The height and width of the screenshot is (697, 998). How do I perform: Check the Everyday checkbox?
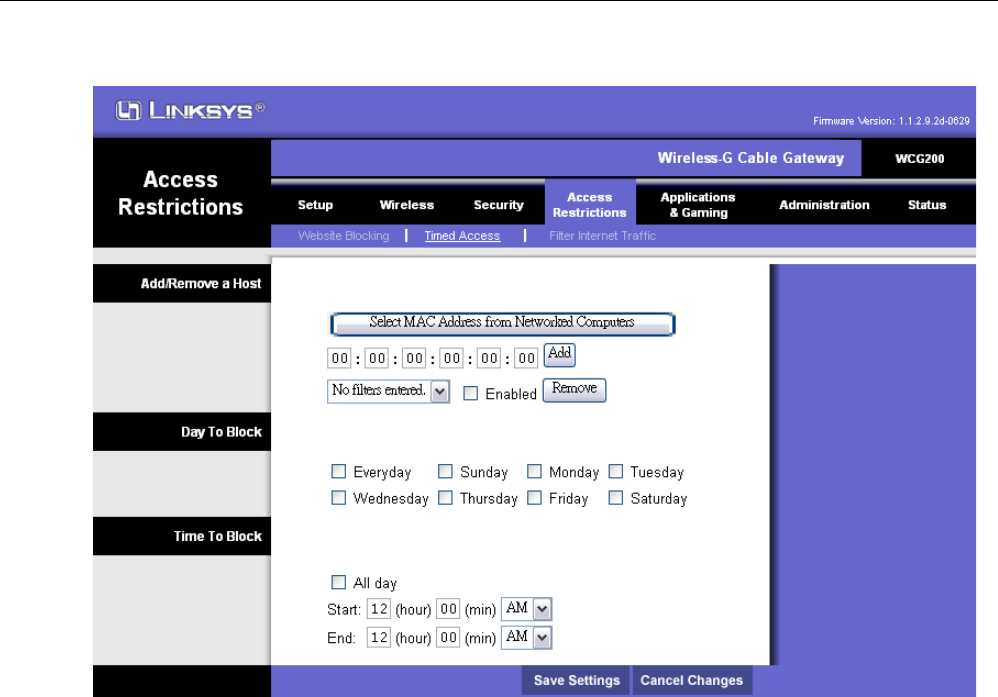pos(339,471)
